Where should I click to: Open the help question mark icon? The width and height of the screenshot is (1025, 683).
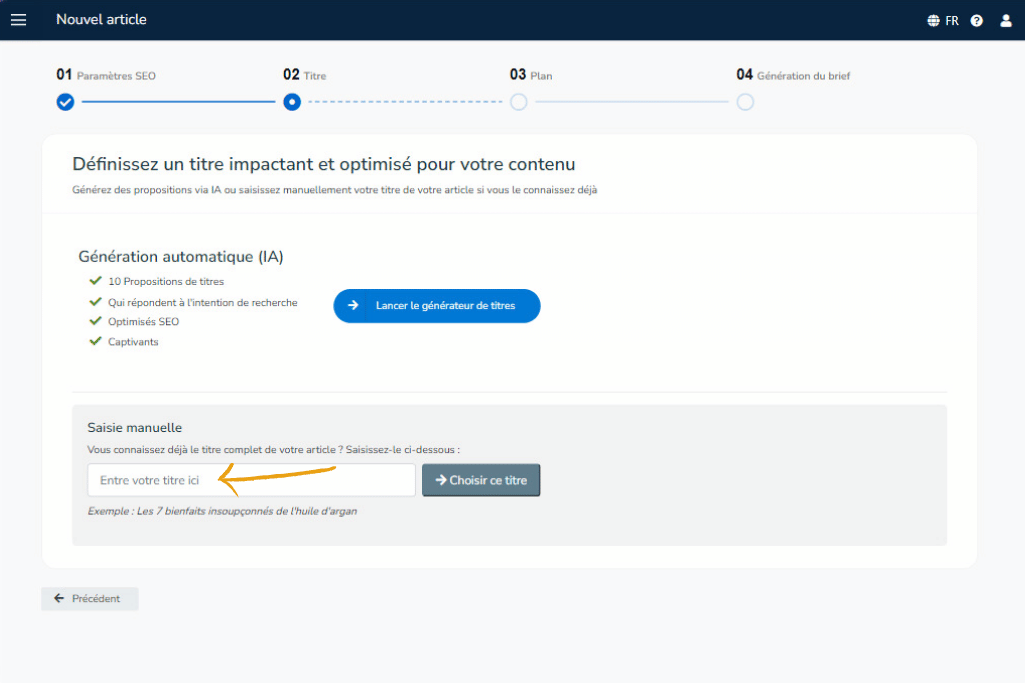pyautogui.click(x=977, y=20)
